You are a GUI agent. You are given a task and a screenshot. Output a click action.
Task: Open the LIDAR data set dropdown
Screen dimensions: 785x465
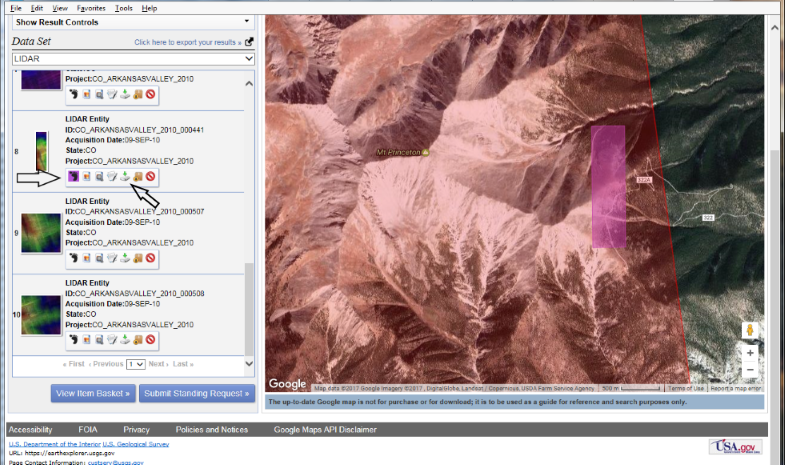point(133,59)
